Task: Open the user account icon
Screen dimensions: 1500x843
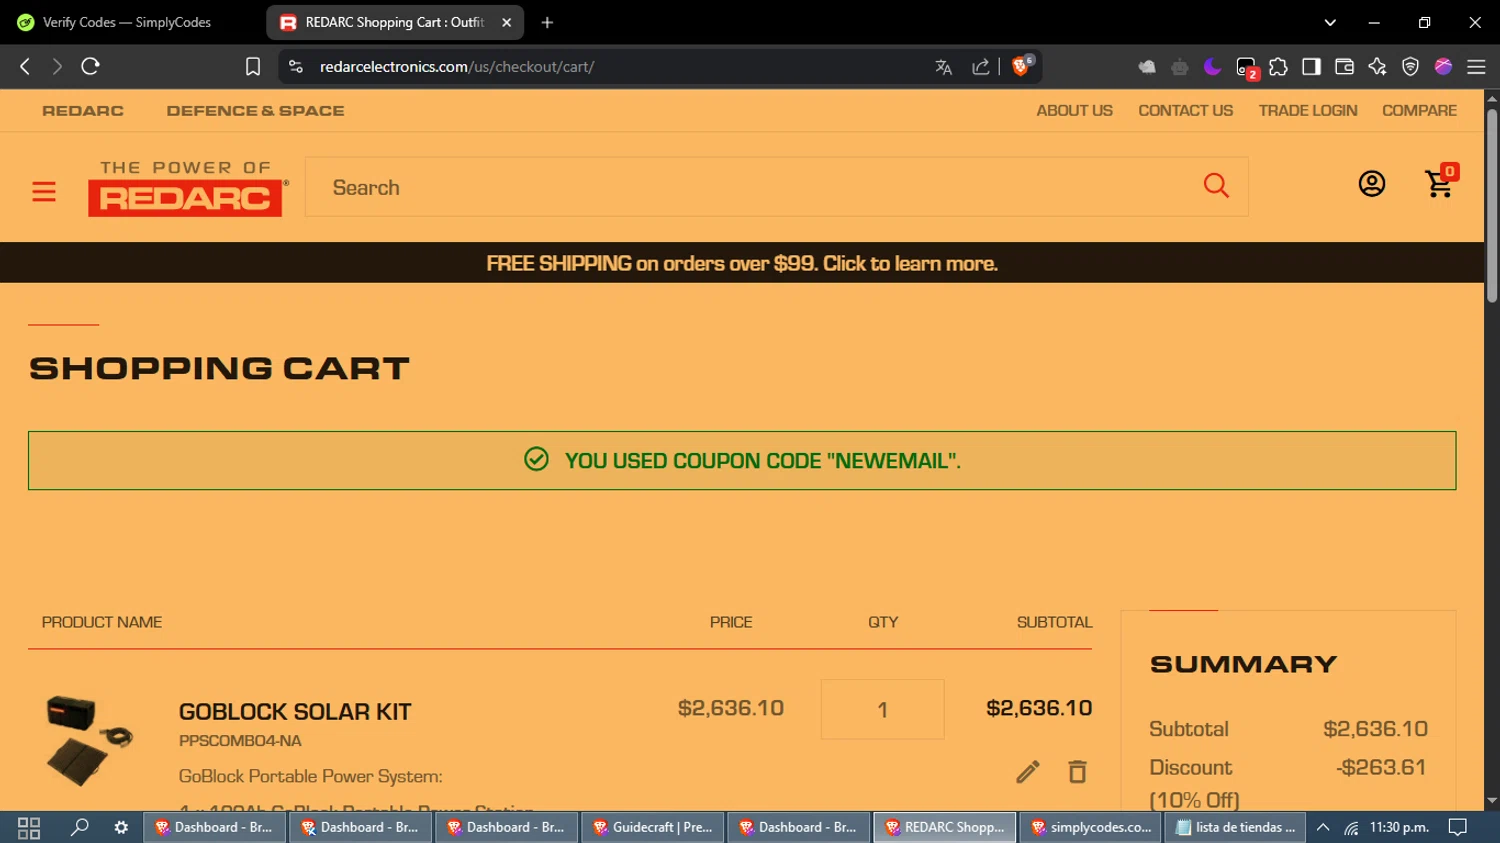Action: coord(1372,184)
